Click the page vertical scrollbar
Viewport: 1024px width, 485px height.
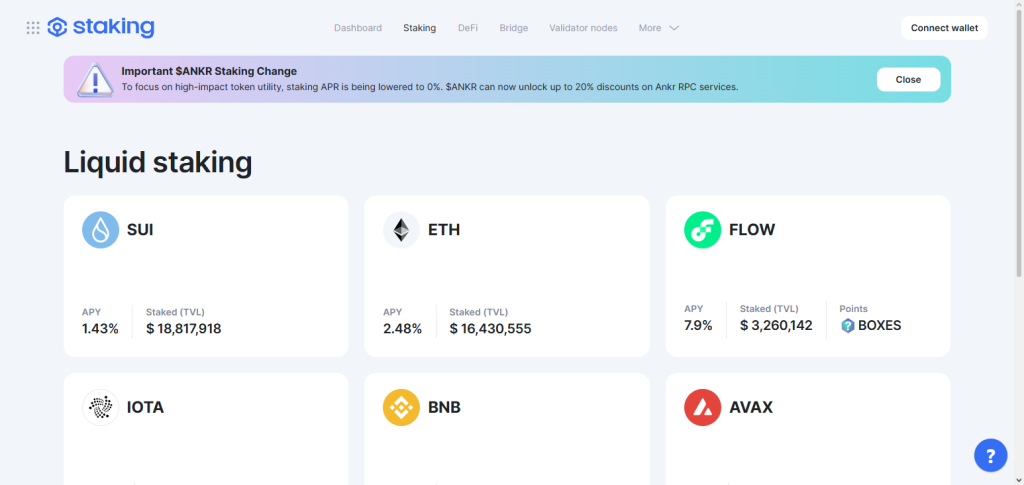click(x=1019, y=140)
